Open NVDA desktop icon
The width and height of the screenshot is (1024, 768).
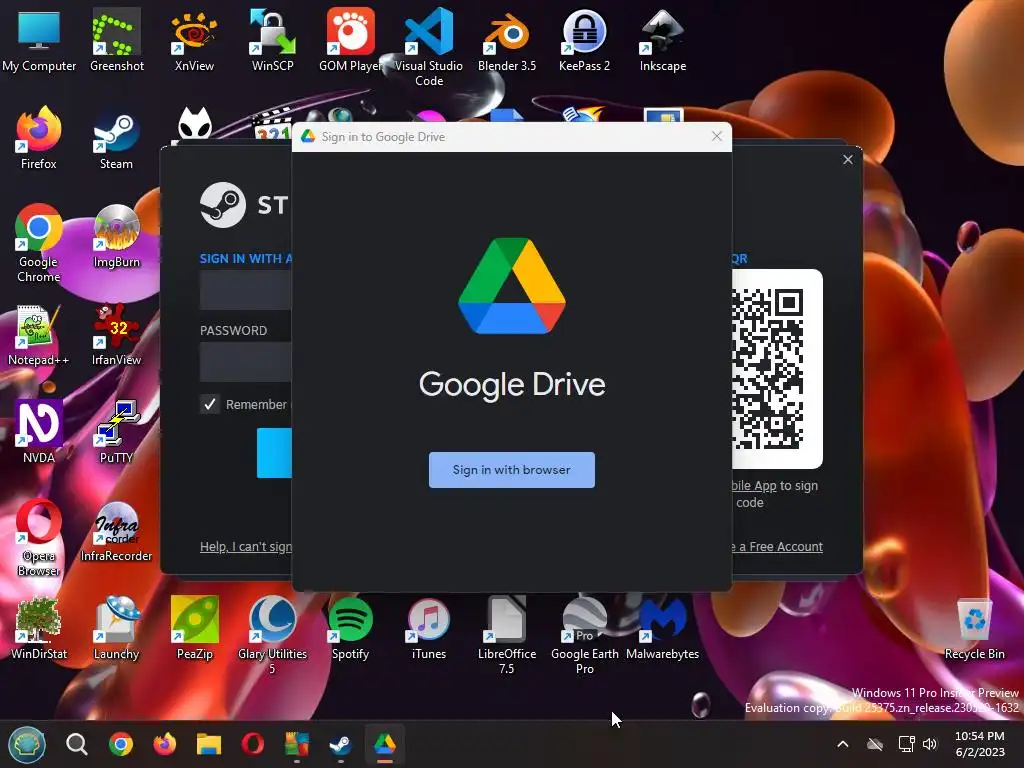tap(39, 432)
